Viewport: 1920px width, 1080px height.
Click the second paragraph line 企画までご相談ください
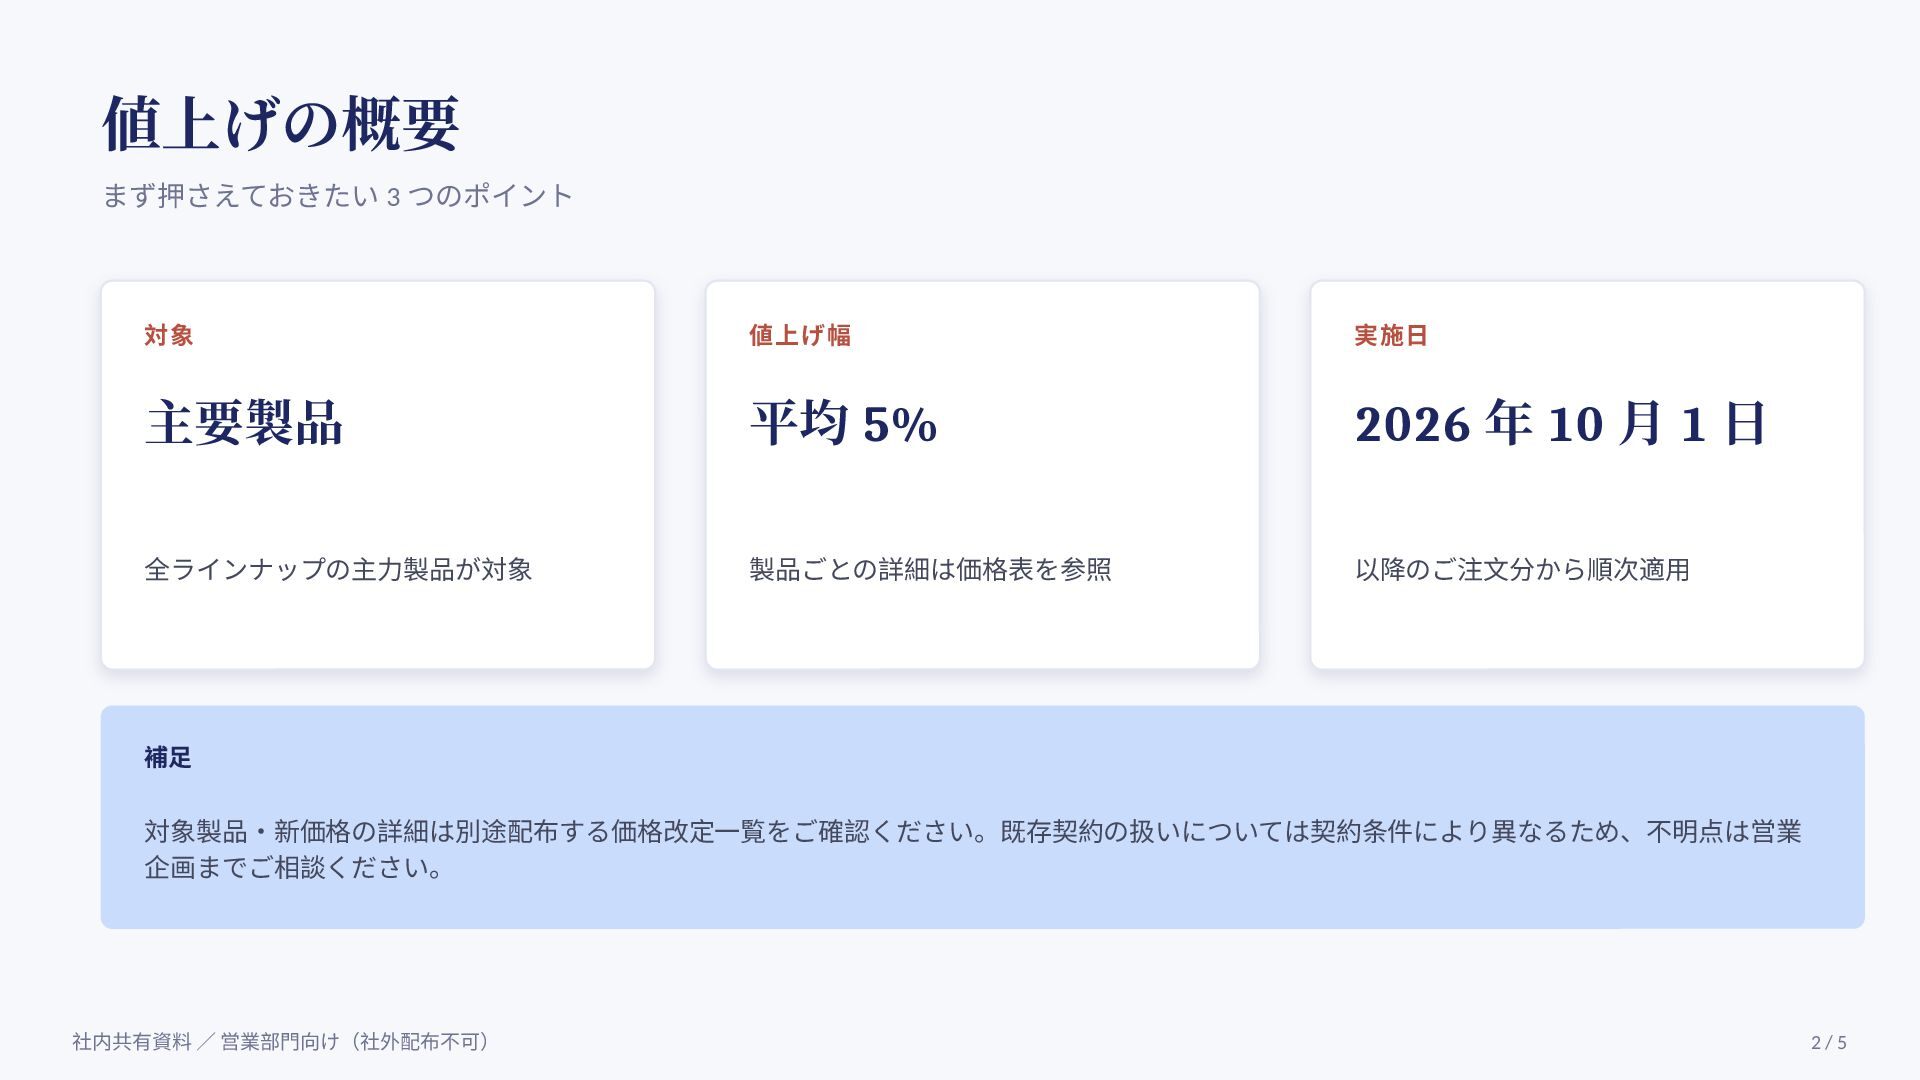pyautogui.click(x=294, y=867)
